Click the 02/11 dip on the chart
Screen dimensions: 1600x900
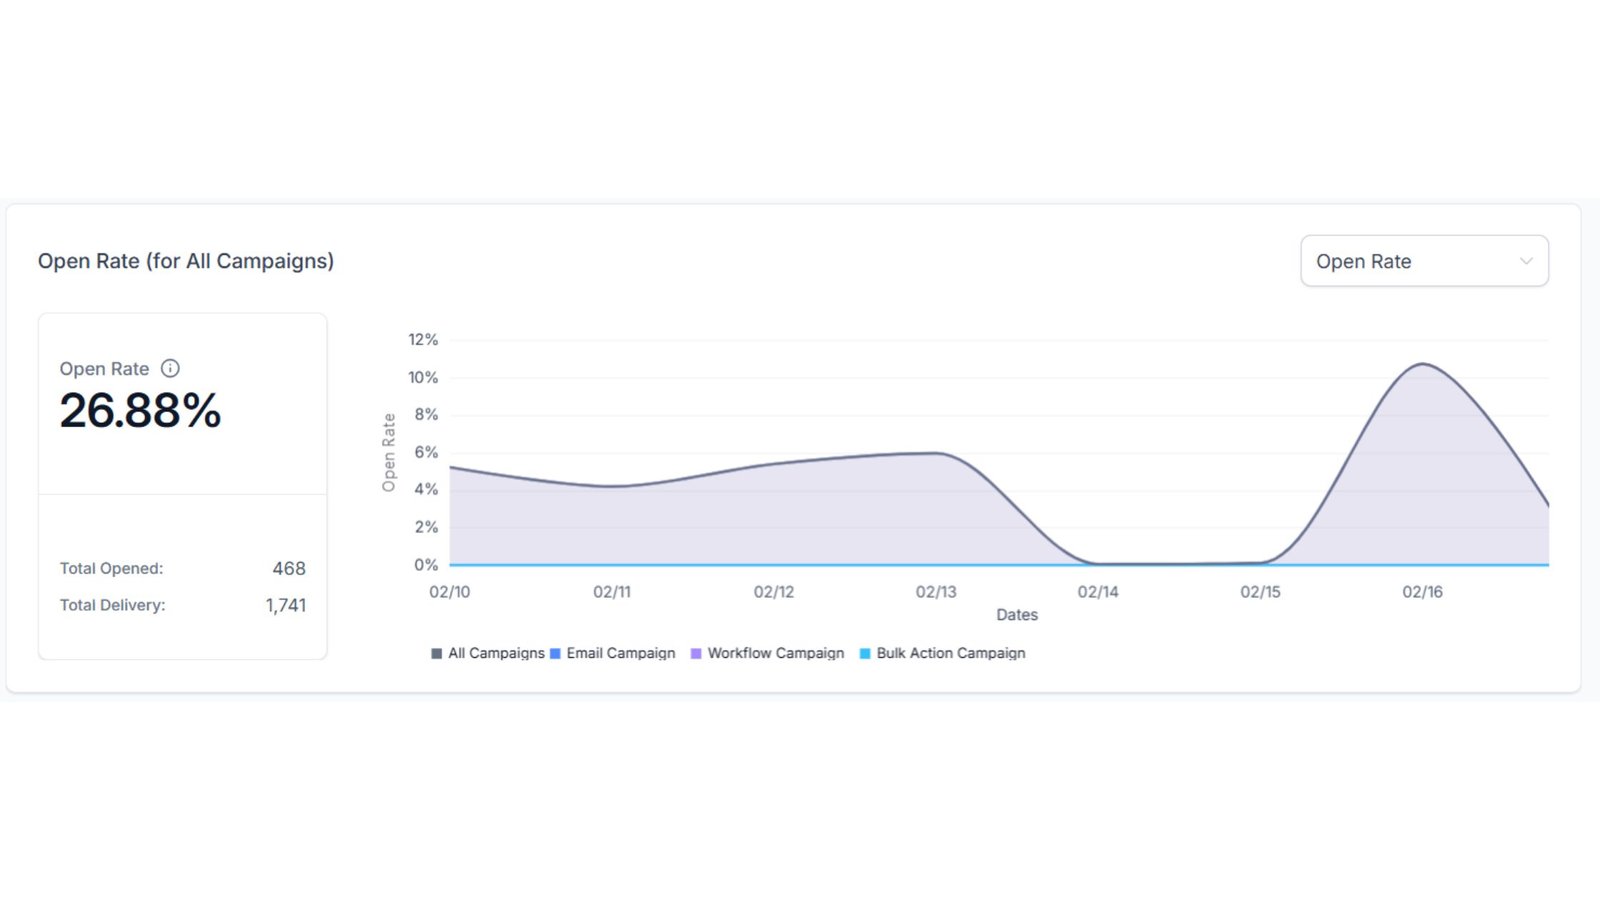pyautogui.click(x=612, y=486)
